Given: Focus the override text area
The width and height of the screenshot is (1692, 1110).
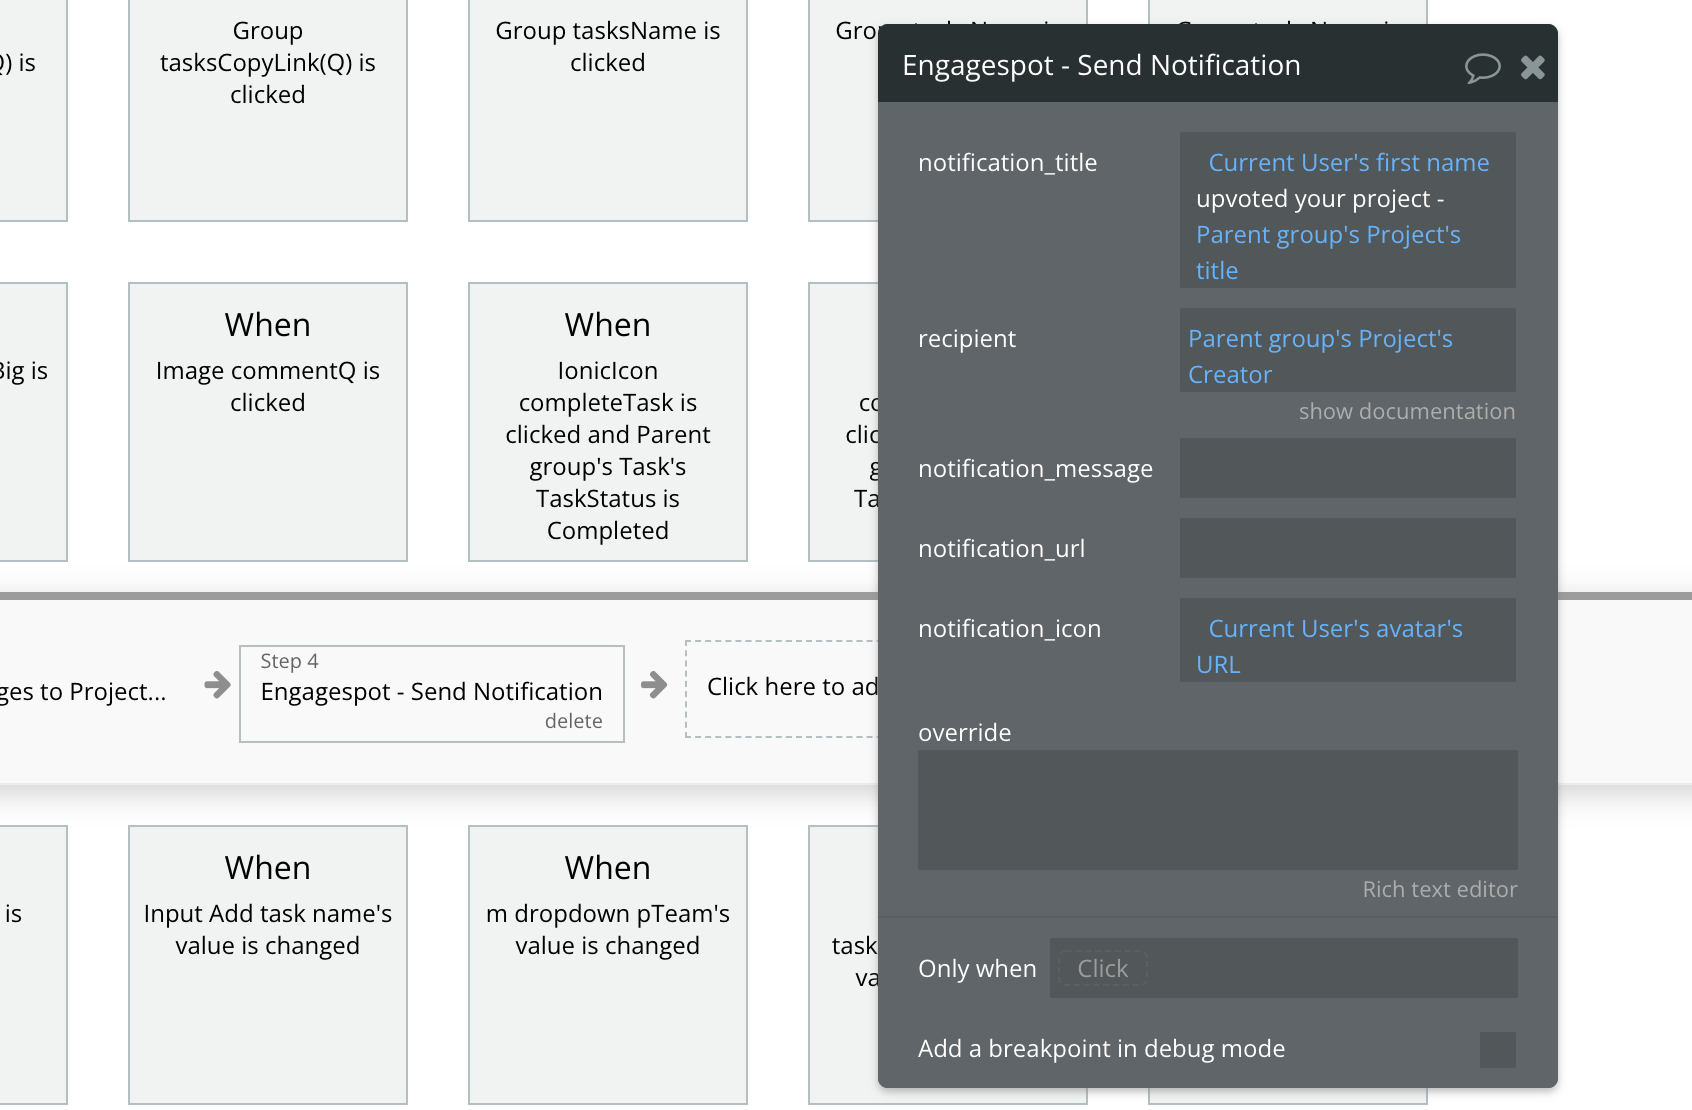Looking at the screenshot, I should pyautogui.click(x=1217, y=810).
